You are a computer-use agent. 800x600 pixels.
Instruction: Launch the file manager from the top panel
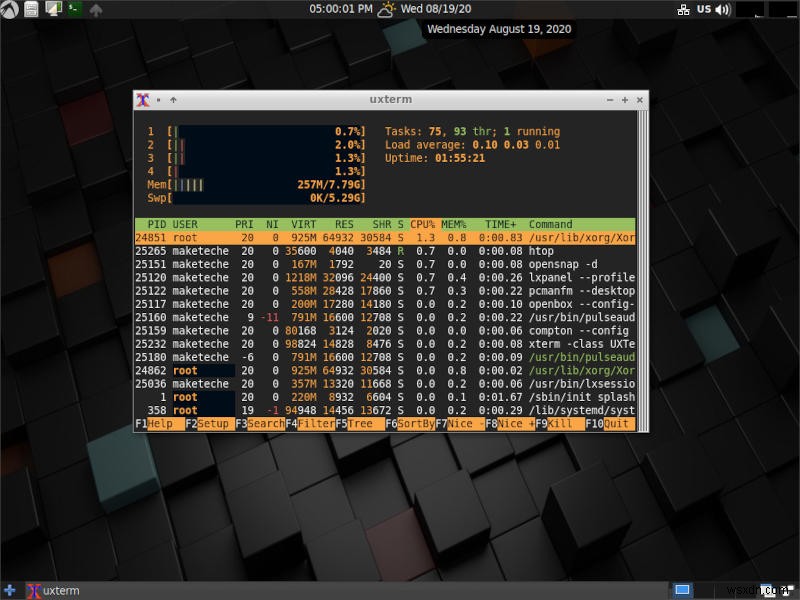[30, 9]
